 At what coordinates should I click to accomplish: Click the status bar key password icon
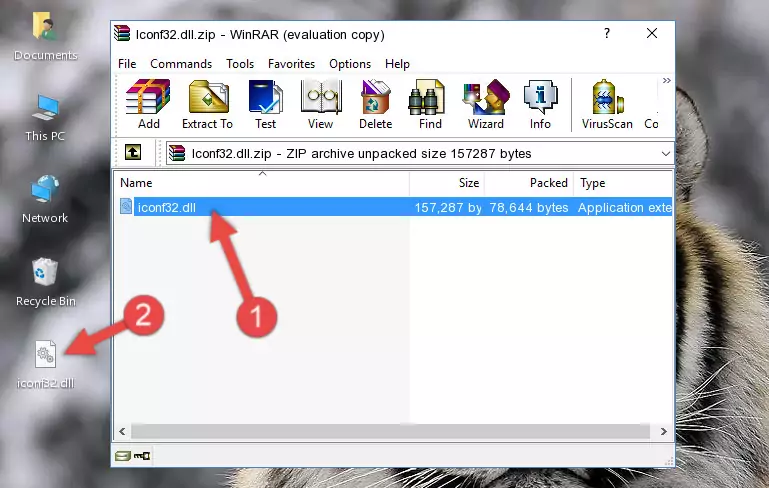coord(142,456)
